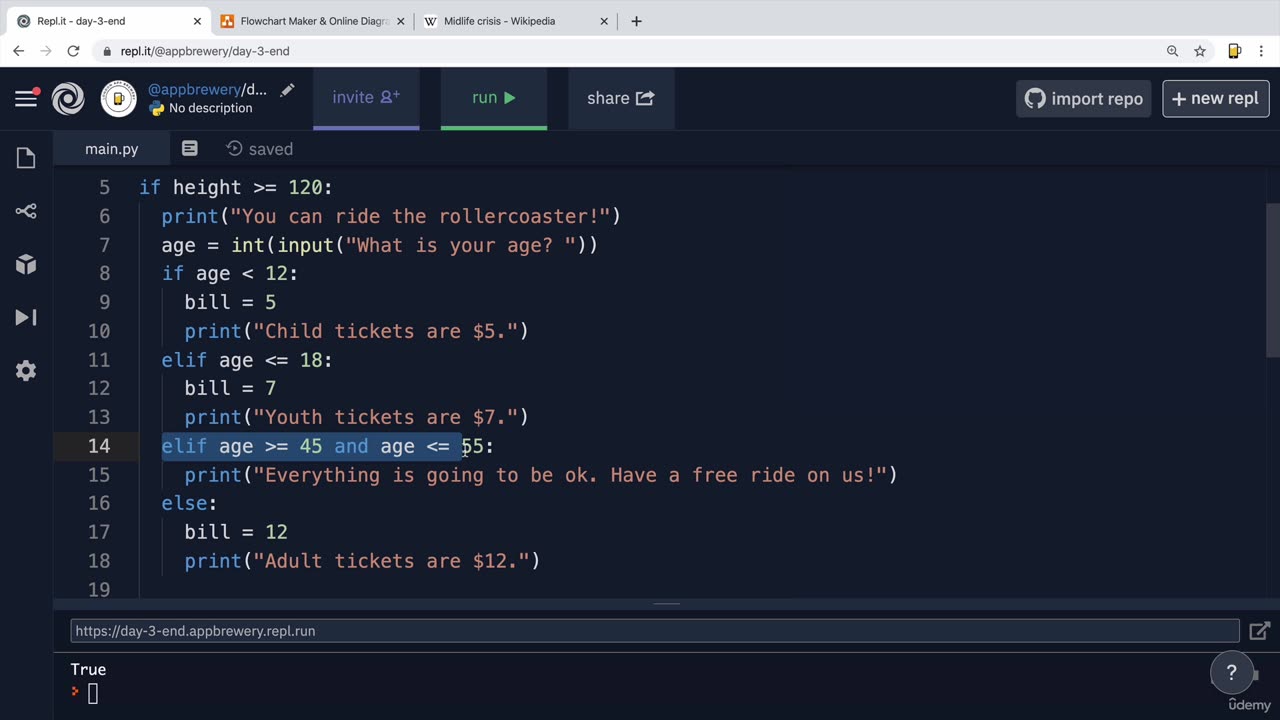The image size is (1280, 720).
Task: Click the console prompt cursor
Action: tap(93, 693)
